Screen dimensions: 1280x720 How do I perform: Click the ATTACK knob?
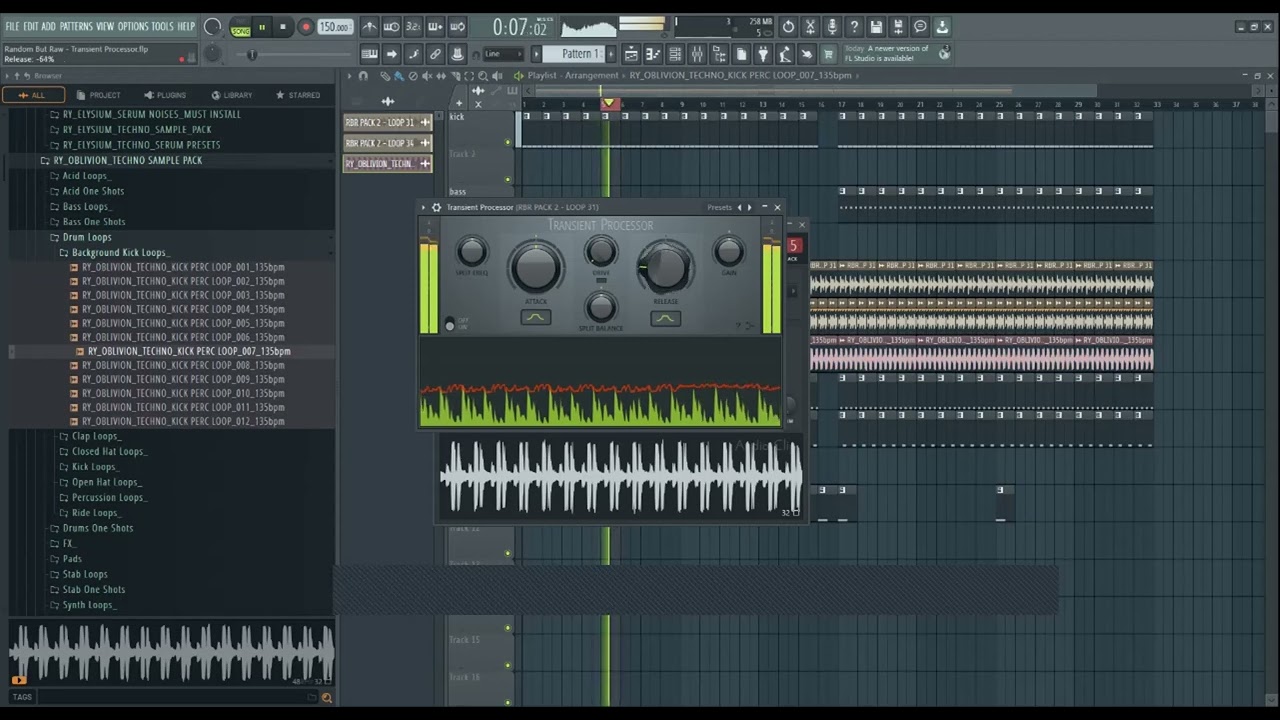point(536,267)
